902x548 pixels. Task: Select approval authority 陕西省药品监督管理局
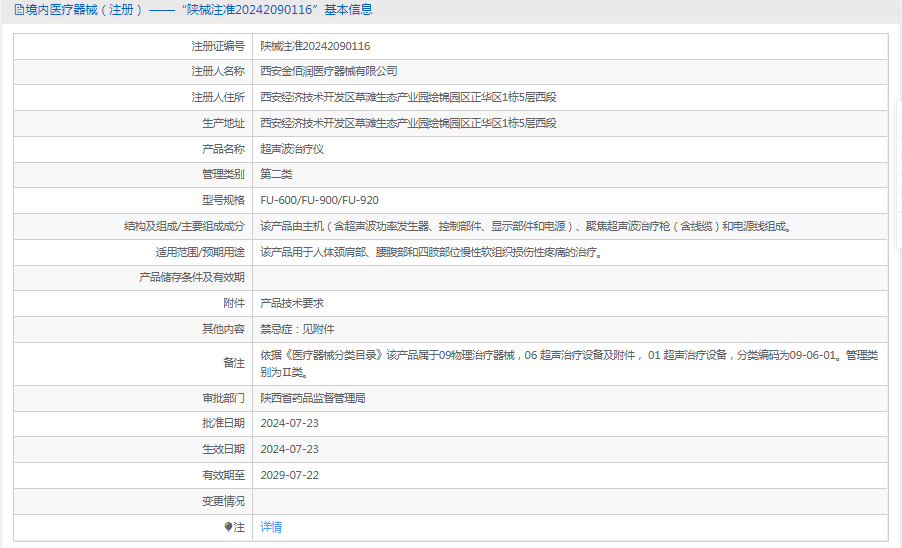(x=313, y=398)
